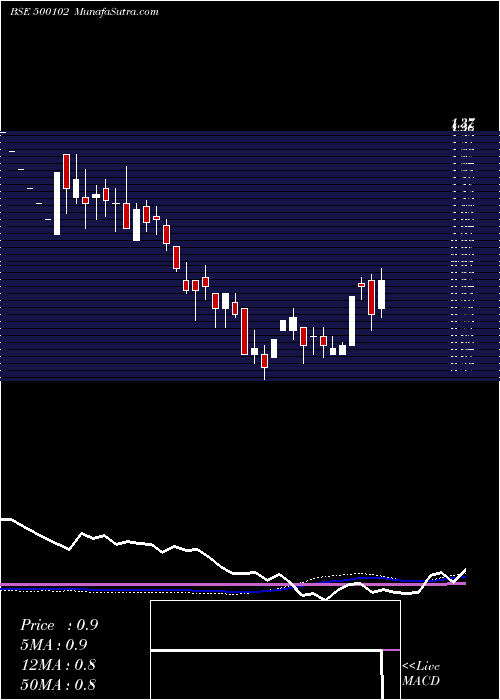Click the 1.37 price axis label
The height and width of the screenshot is (700, 500).
(x=463, y=121)
